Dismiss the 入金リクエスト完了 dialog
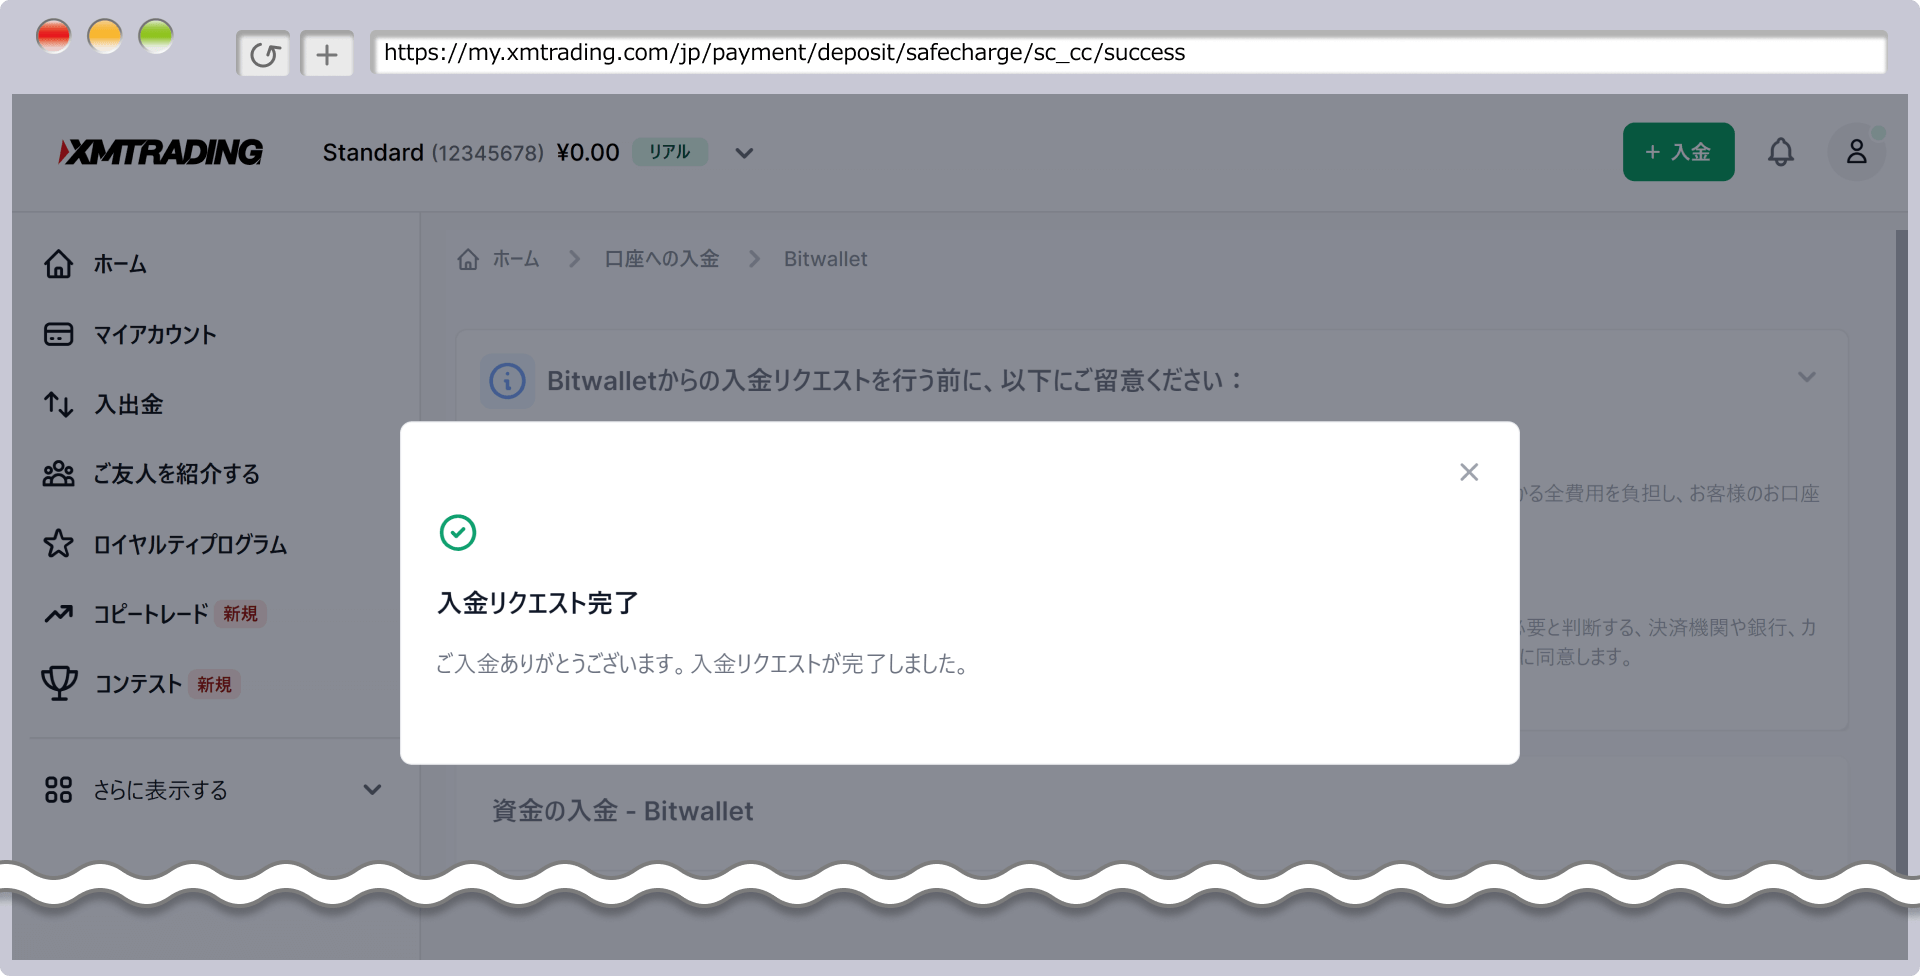The height and width of the screenshot is (976, 1920). pos(1469,472)
